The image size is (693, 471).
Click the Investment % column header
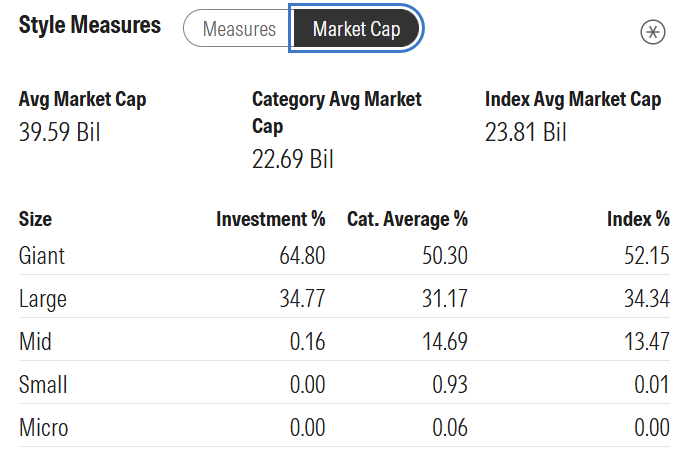click(270, 219)
